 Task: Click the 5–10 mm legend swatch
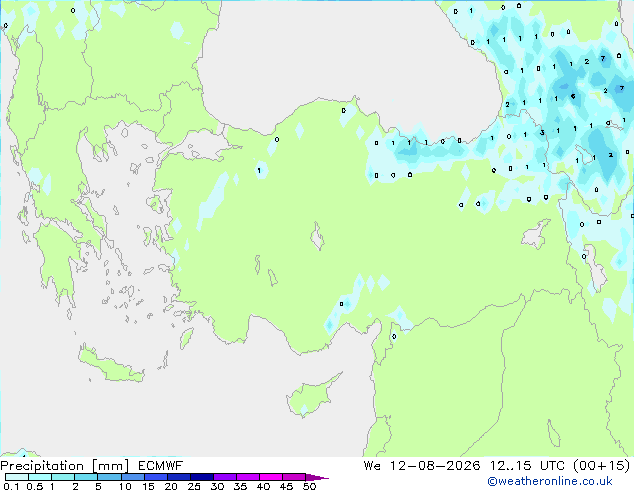pos(109,477)
